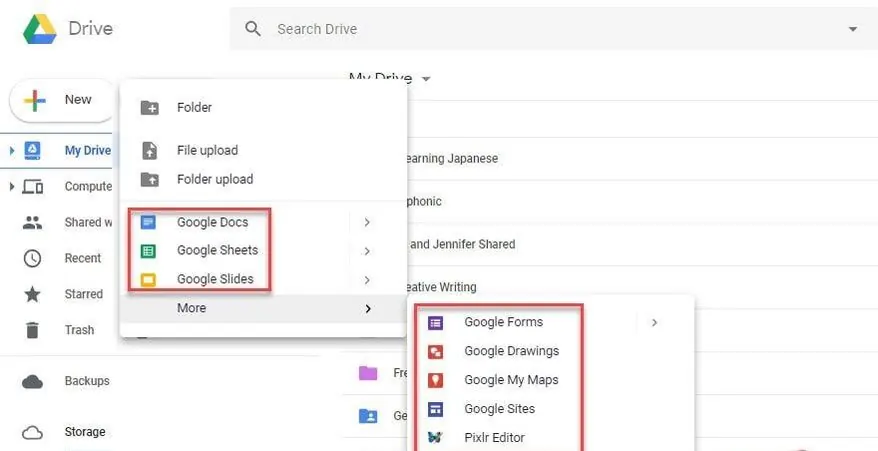The width and height of the screenshot is (878, 451).
Task: Open Storage from the sidebar
Action: (x=85, y=432)
